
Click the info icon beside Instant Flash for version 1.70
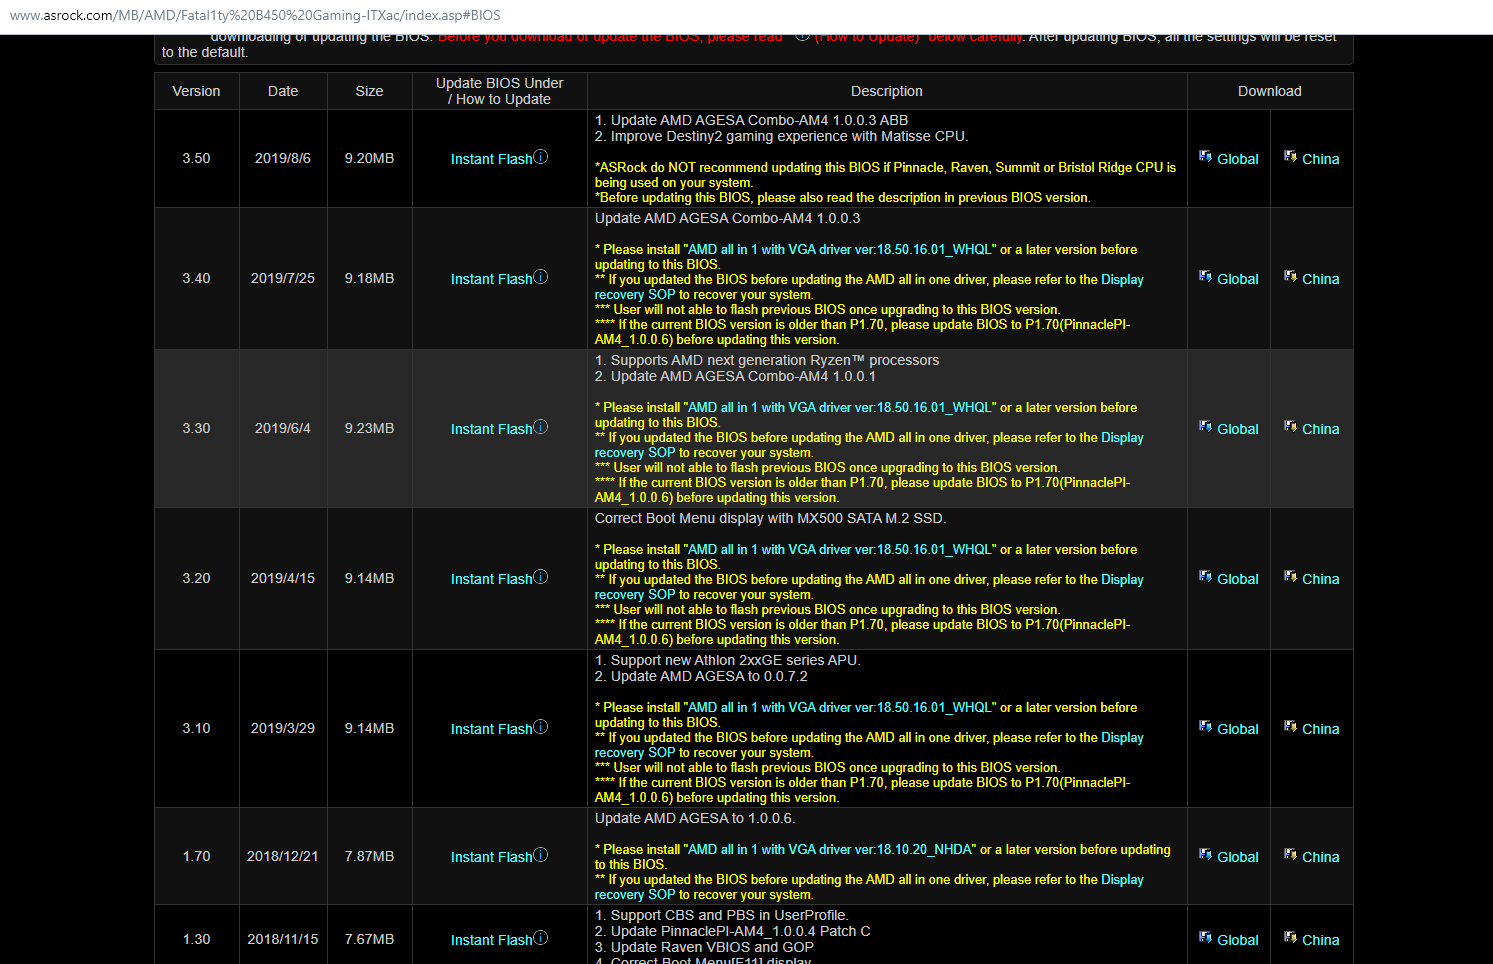tap(541, 855)
